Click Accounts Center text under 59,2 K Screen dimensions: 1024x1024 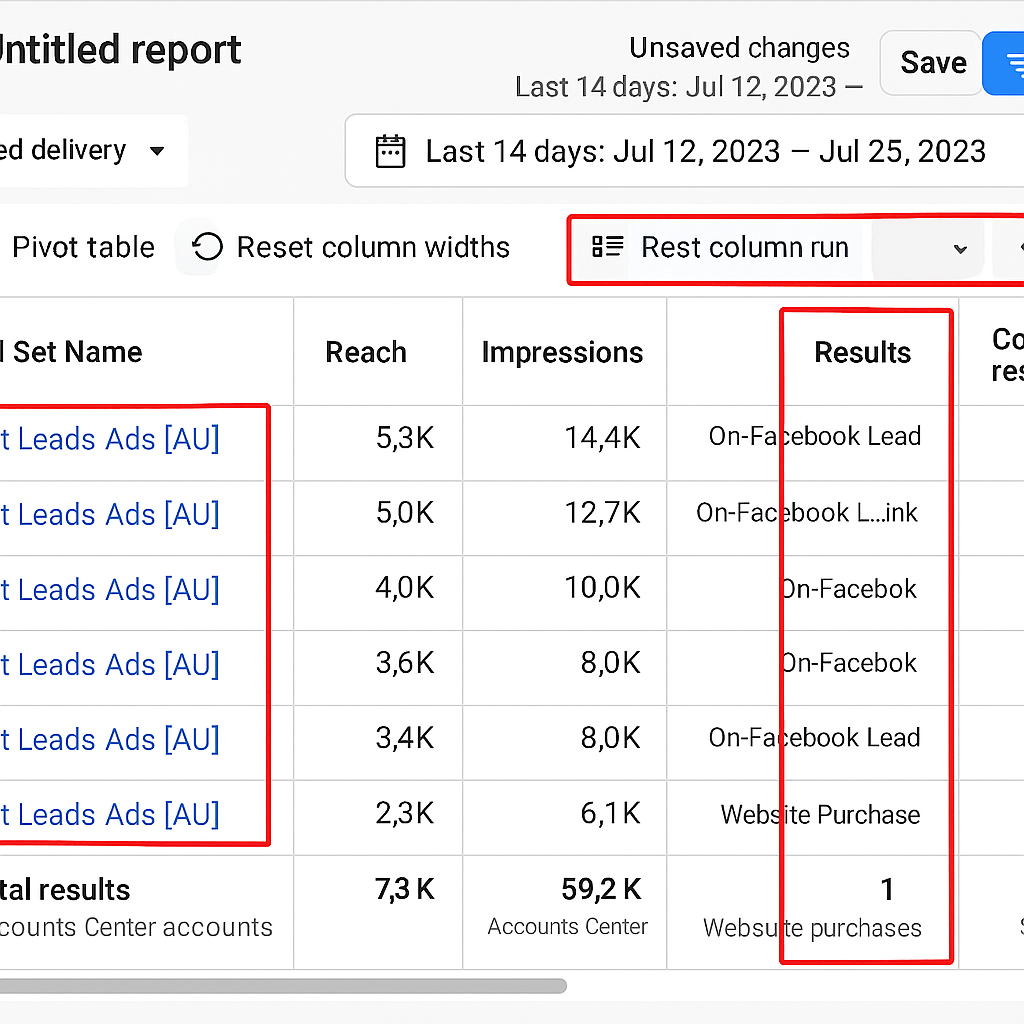tap(568, 926)
